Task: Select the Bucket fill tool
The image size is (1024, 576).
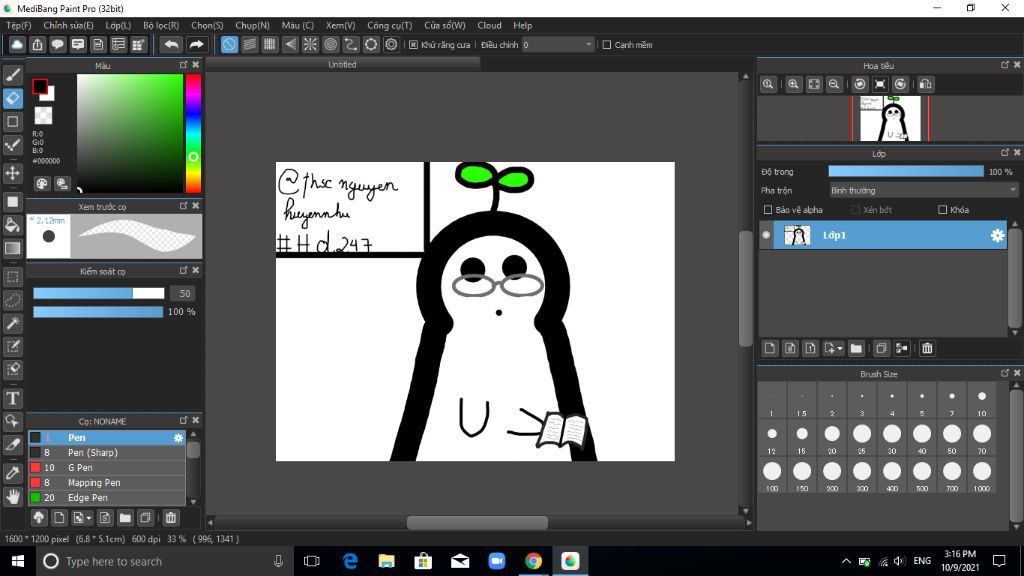Action: [x=12, y=225]
